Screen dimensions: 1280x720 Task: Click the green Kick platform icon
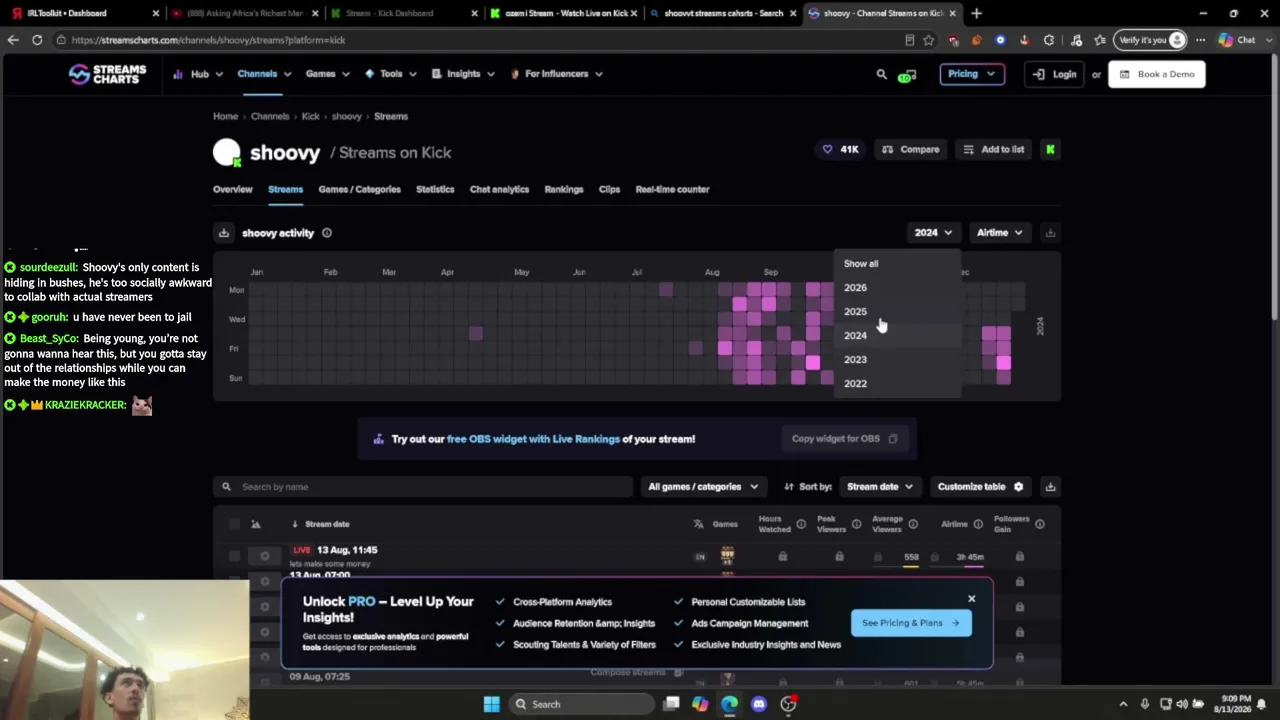1050,149
